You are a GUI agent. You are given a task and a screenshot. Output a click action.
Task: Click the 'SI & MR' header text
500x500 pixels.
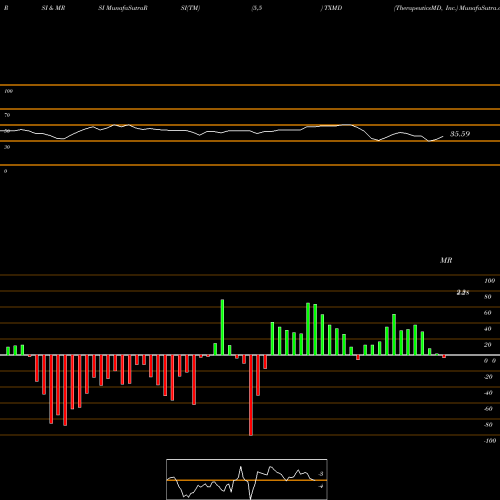53,8
